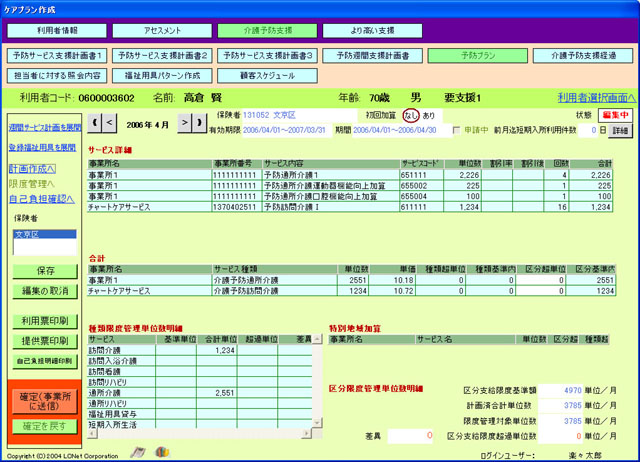
Task: Click 編集の取消 button
Action: click(x=45, y=291)
